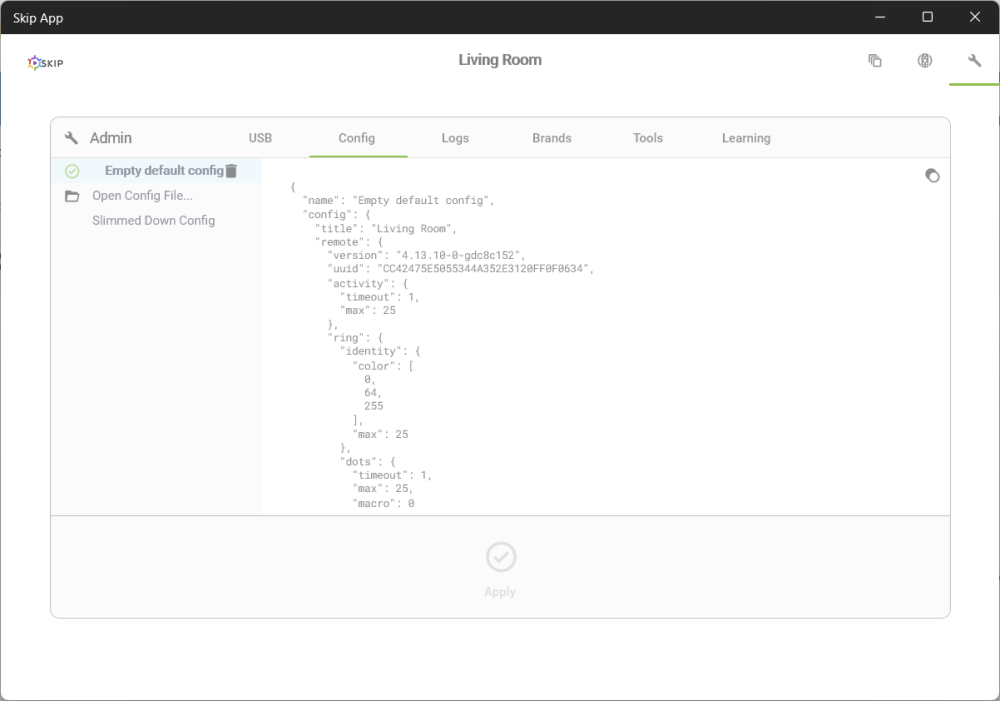Screen dimensions: 1000x701
Task: Click the "version" line in the JSON
Action: click(x=426, y=255)
